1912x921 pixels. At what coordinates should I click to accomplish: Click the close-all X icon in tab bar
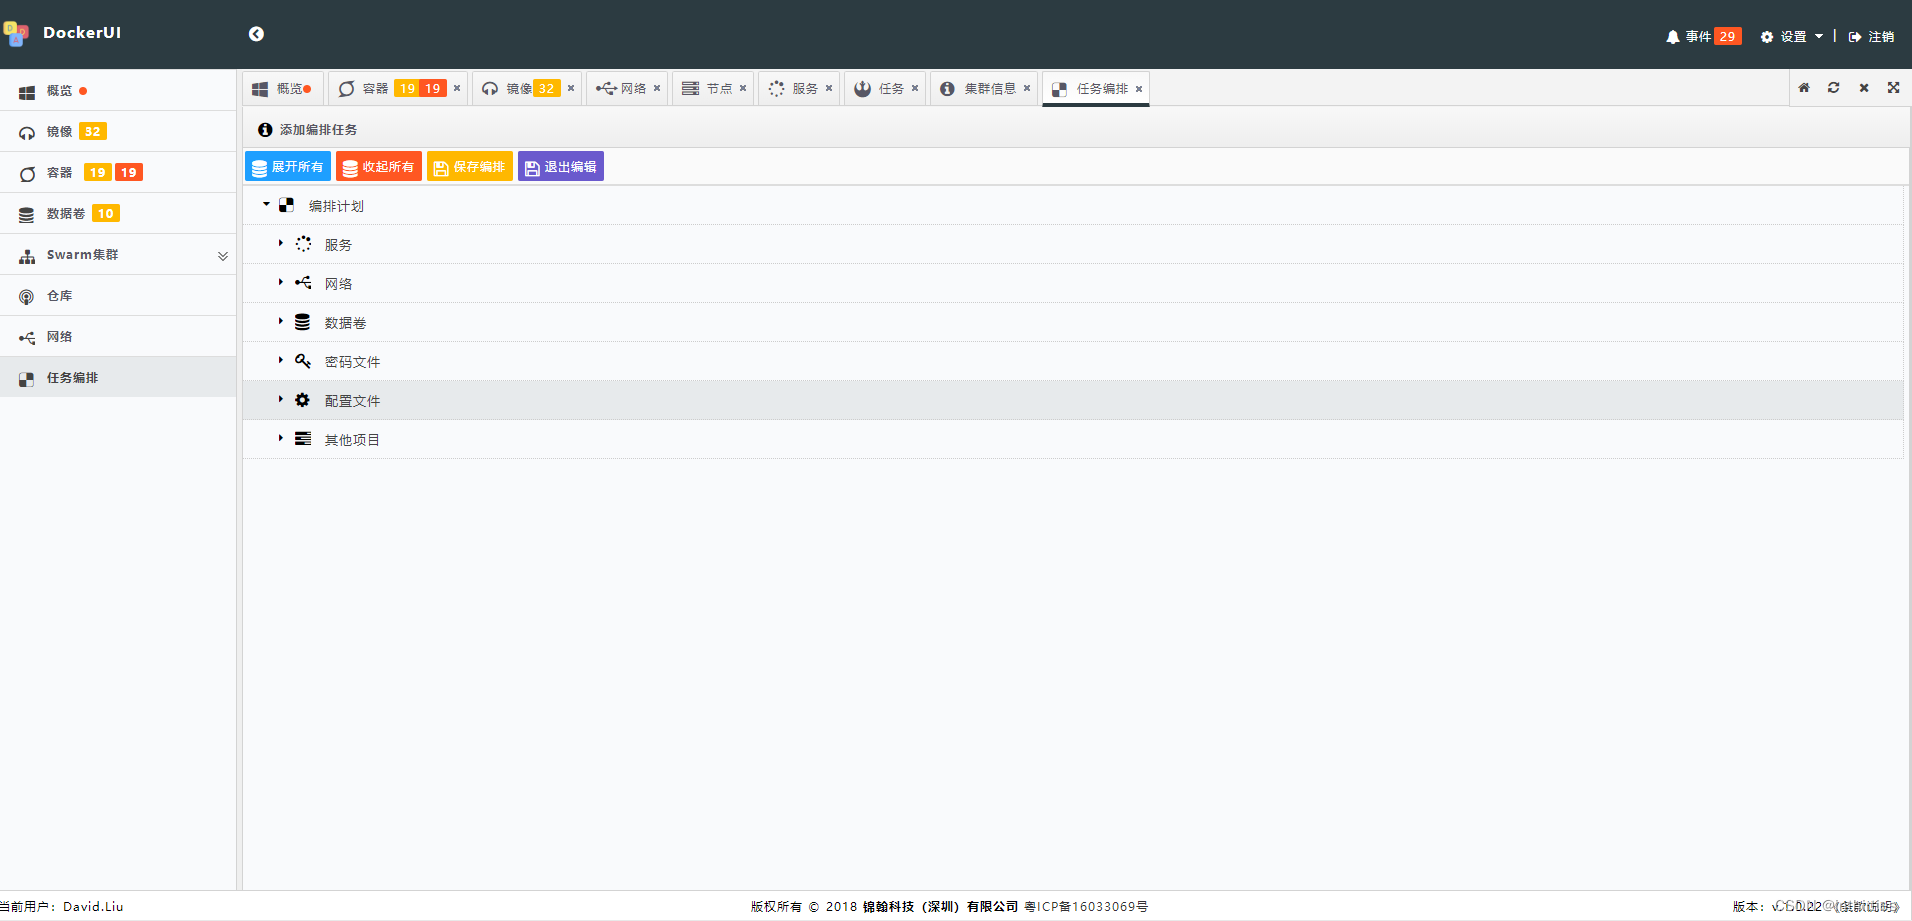click(x=1864, y=88)
